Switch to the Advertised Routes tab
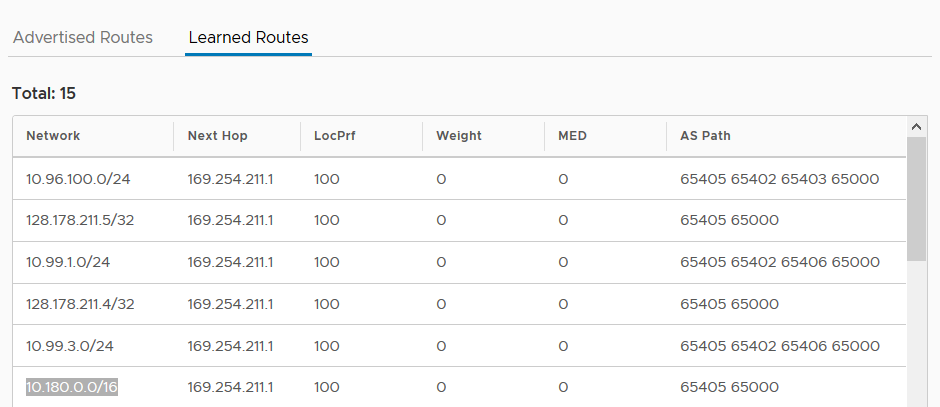The height and width of the screenshot is (407, 940). [83, 37]
